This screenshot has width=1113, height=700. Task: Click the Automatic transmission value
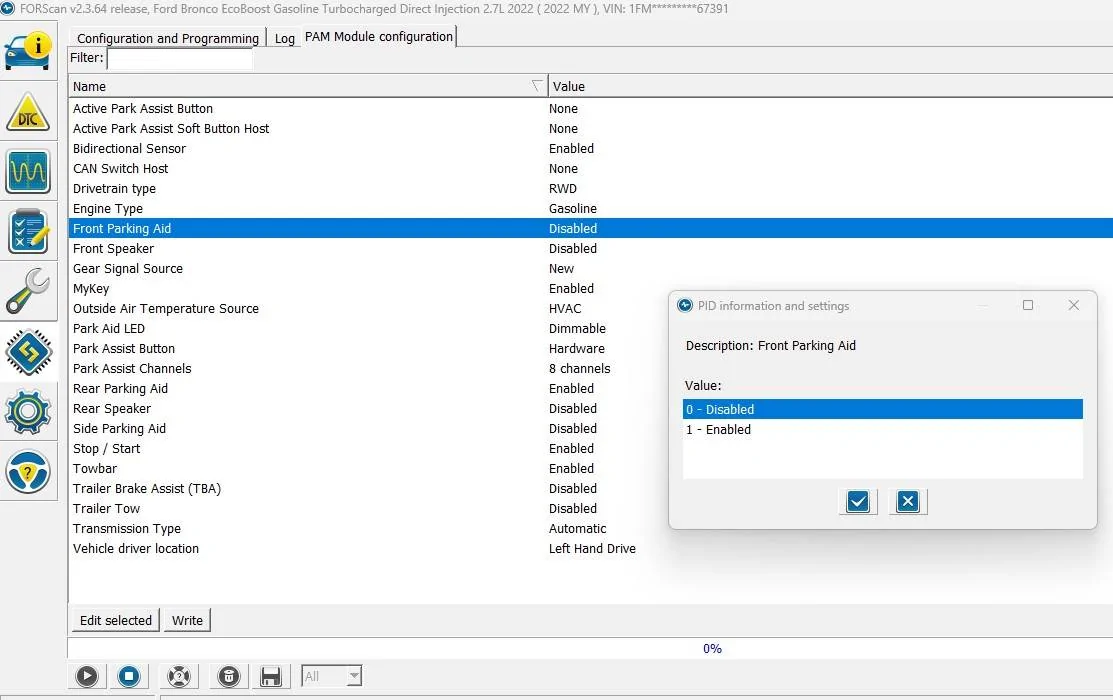(577, 528)
